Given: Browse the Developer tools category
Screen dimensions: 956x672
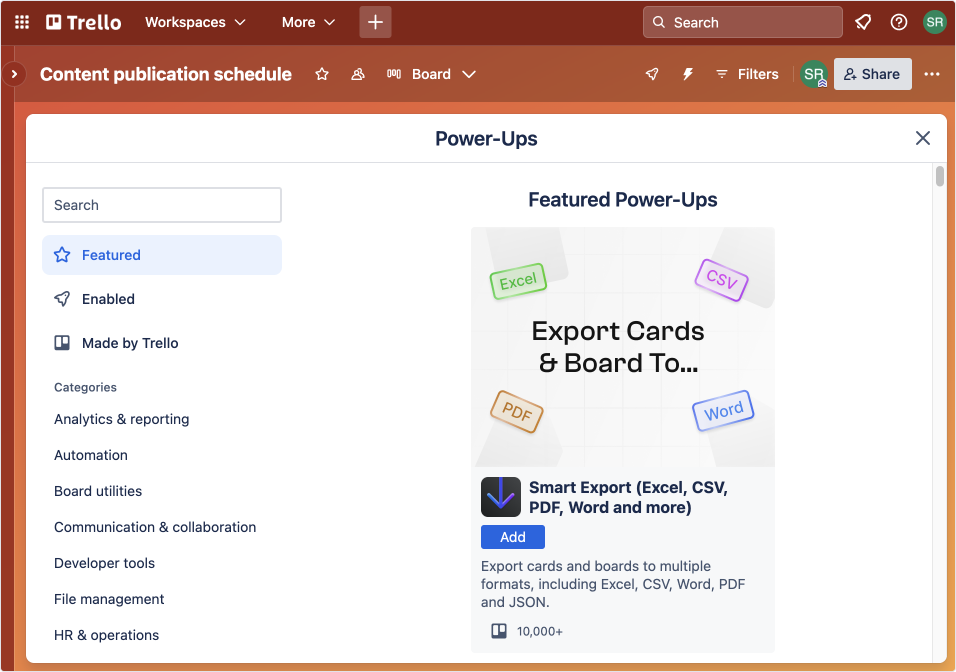Looking at the screenshot, I should (104, 563).
